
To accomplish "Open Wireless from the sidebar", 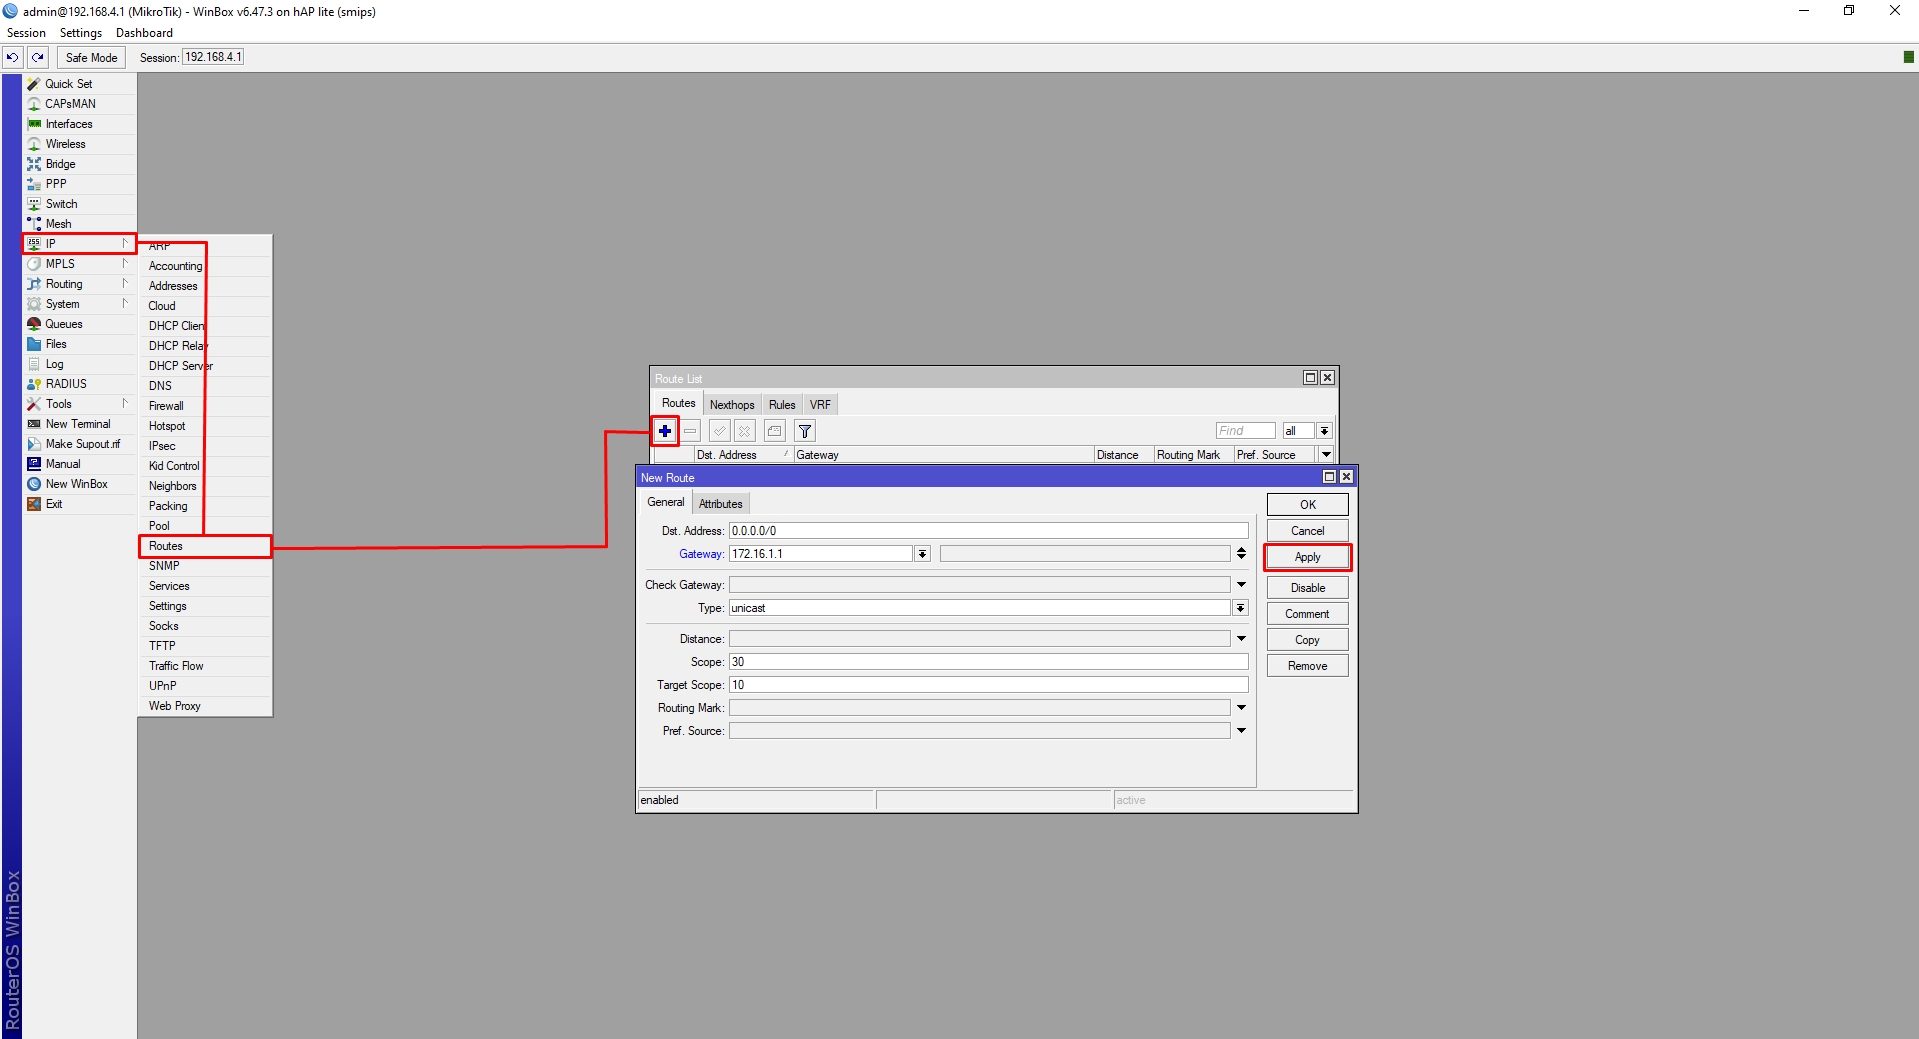I will (x=79, y=144).
